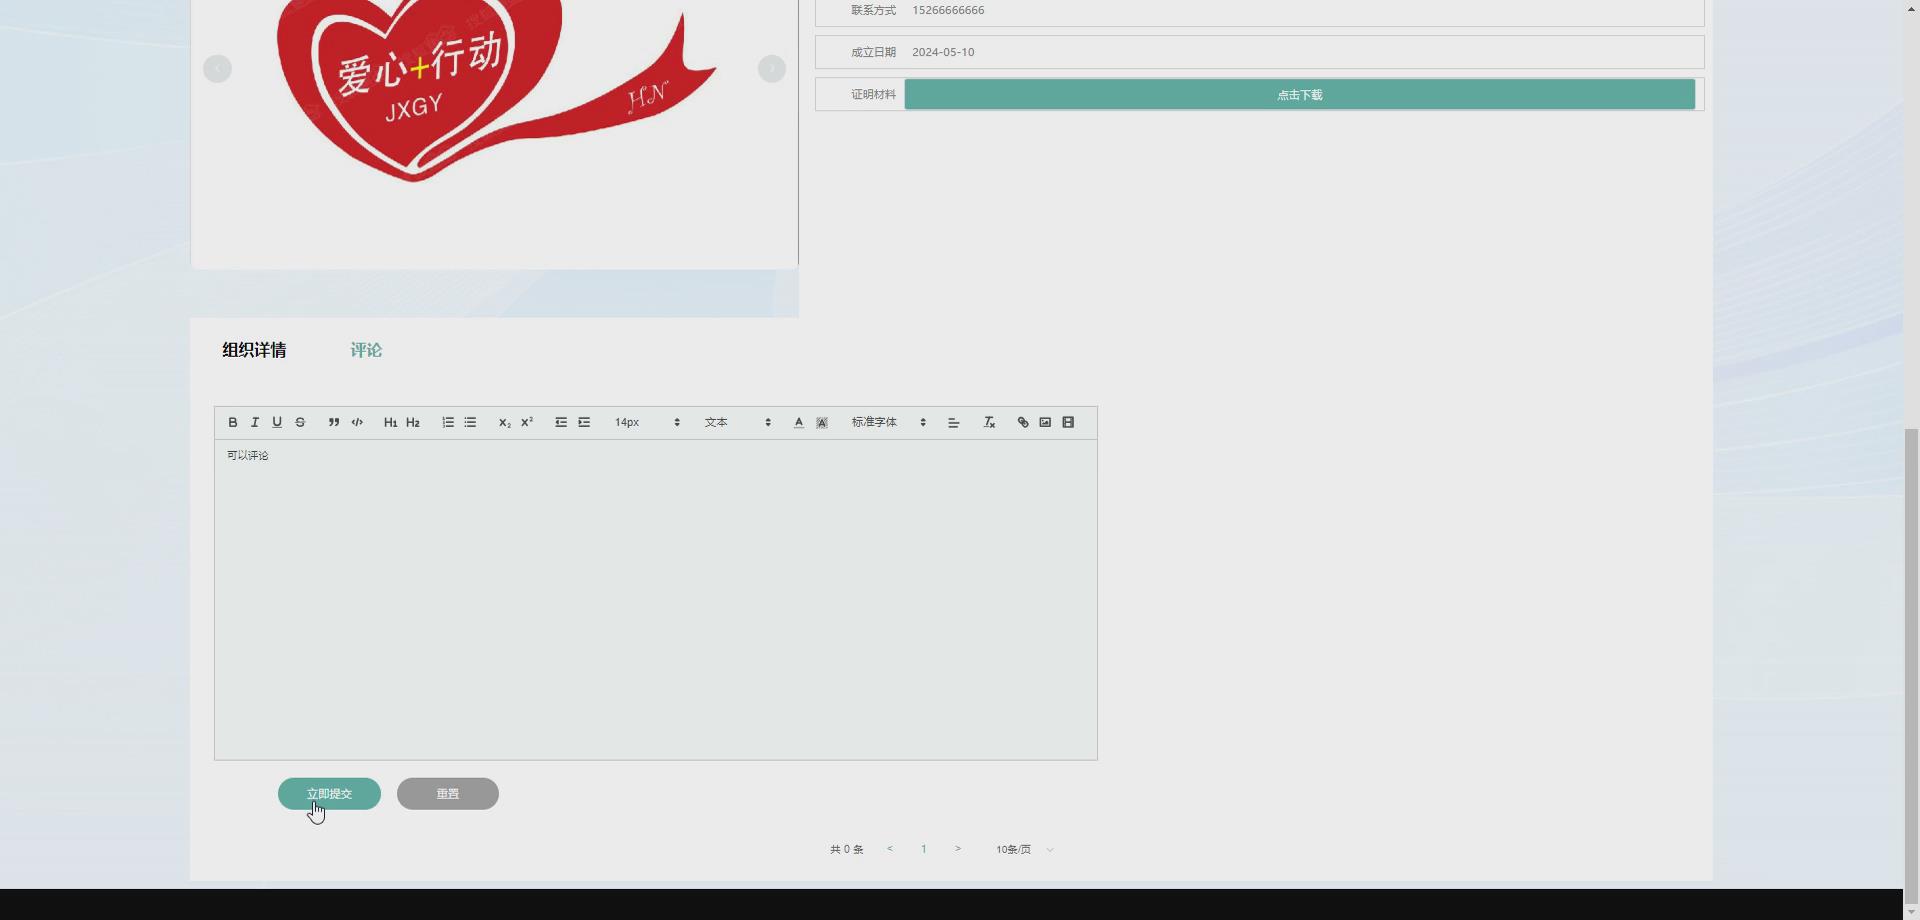The width and height of the screenshot is (1920, 920).
Task: Download the proof material via 点击下载
Action: pyautogui.click(x=1300, y=95)
